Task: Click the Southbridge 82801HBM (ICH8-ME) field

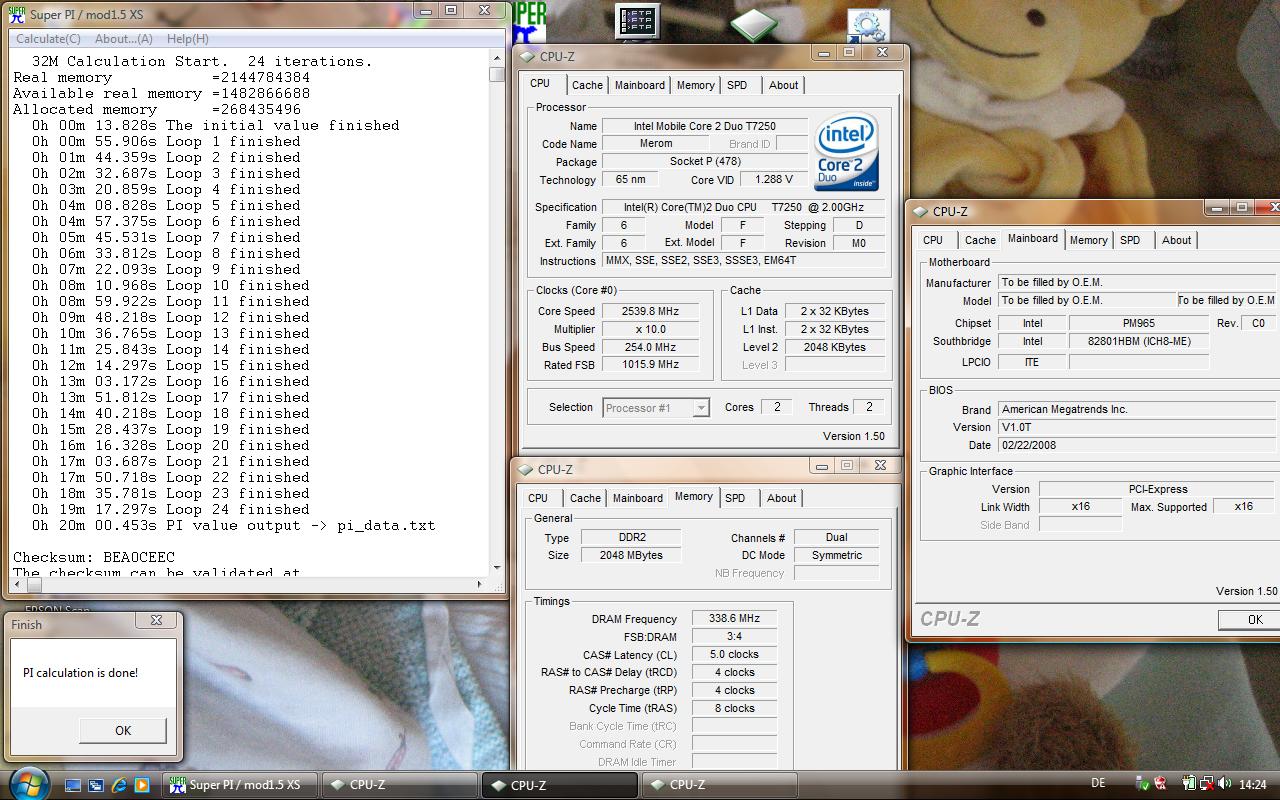Action: (x=1139, y=342)
